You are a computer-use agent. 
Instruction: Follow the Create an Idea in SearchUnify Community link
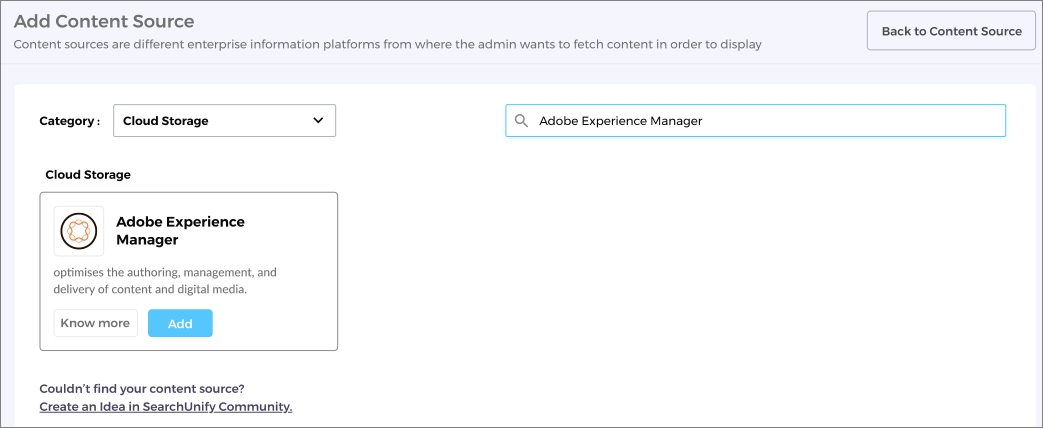(165, 407)
